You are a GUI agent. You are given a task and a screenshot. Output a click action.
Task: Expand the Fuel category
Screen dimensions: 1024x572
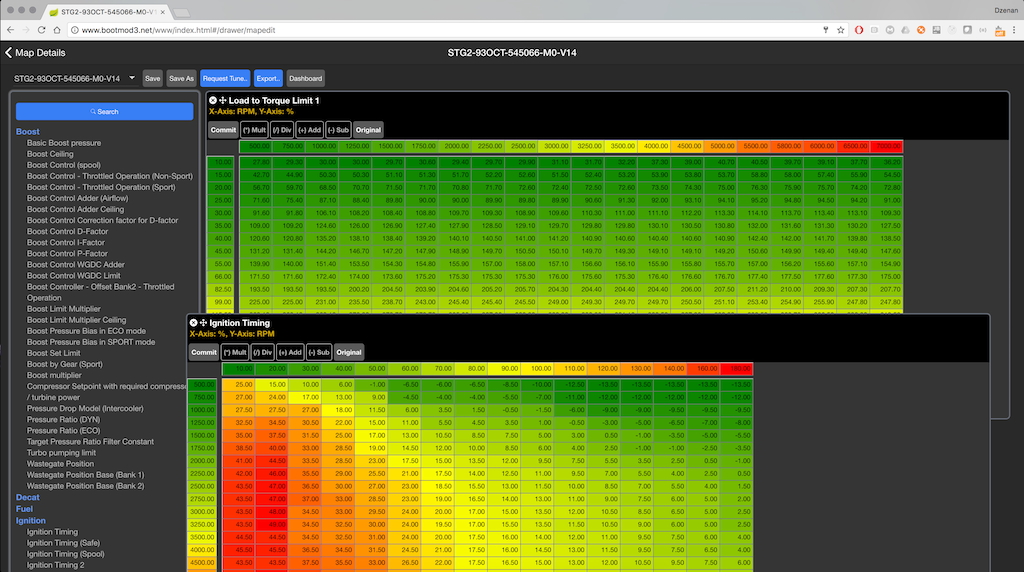[x=24, y=509]
